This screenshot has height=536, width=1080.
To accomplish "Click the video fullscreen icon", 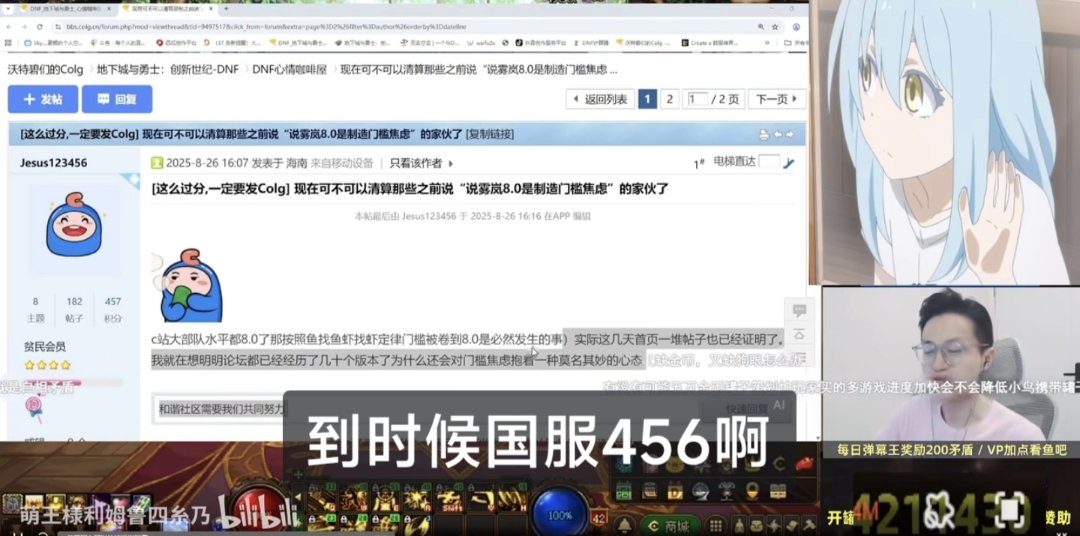I will [1008, 511].
